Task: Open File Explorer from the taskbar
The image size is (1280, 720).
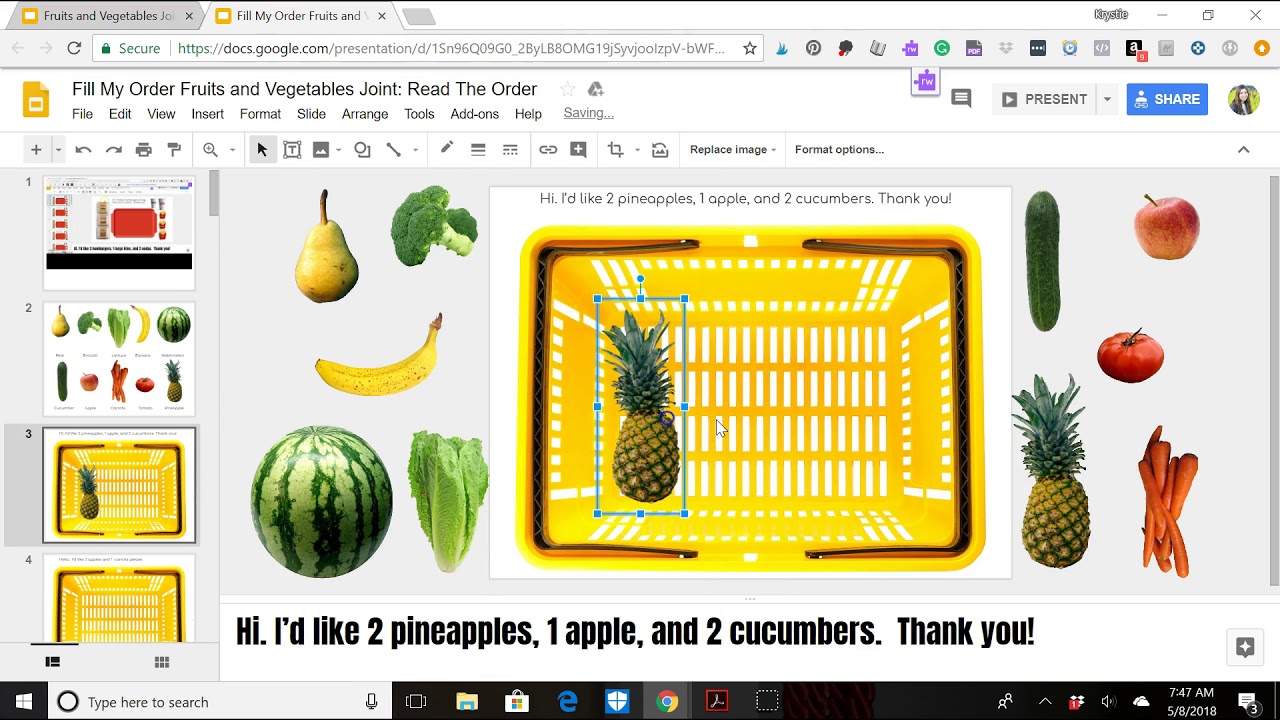Action: [x=467, y=701]
